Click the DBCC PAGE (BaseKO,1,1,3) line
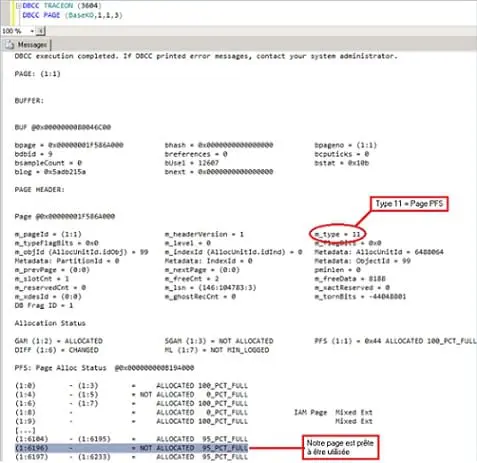The width and height of the screenshot is (477, 463). click(72, 15)
